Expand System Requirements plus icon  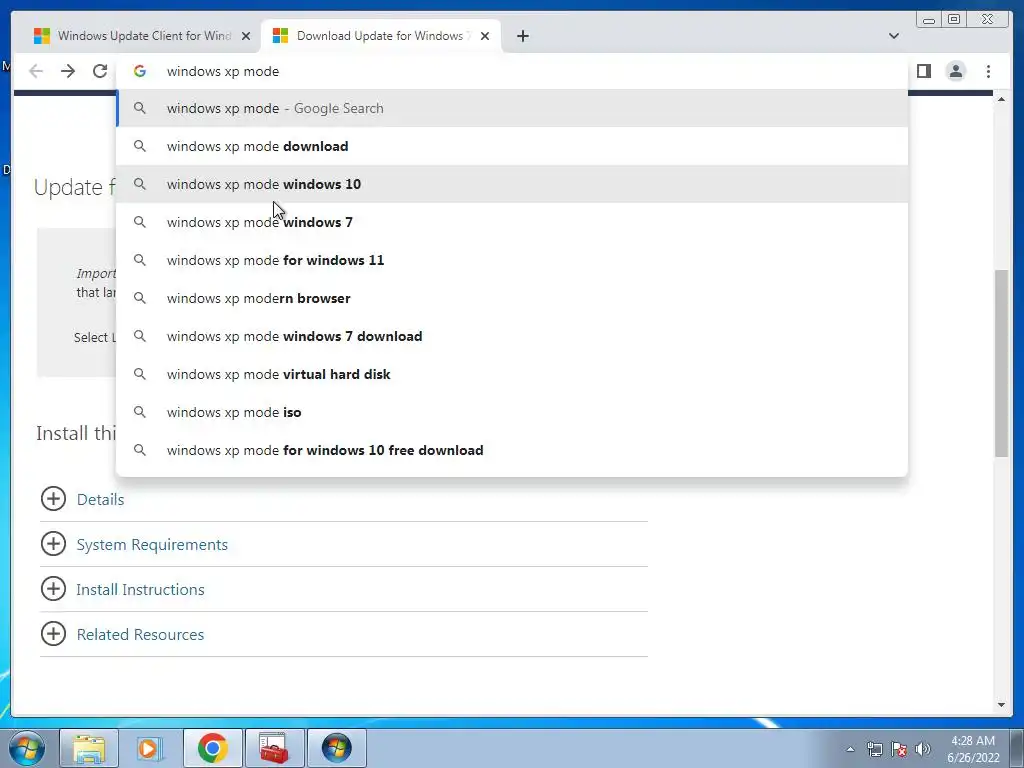point(54,544)
